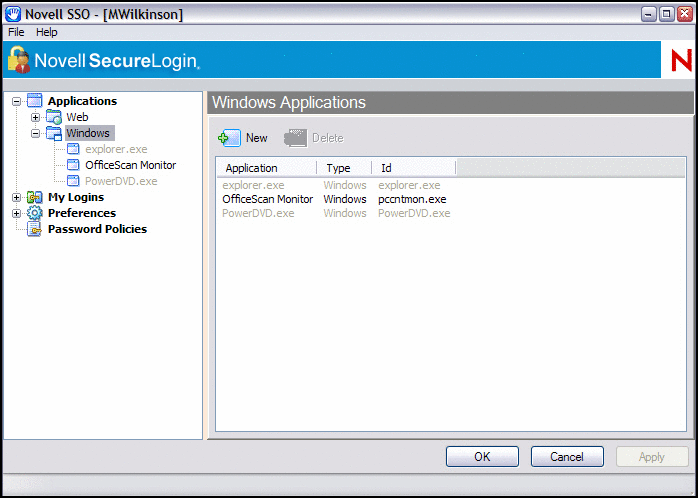
Task: Click the My Logins key icon
Action: click(35, 197)
